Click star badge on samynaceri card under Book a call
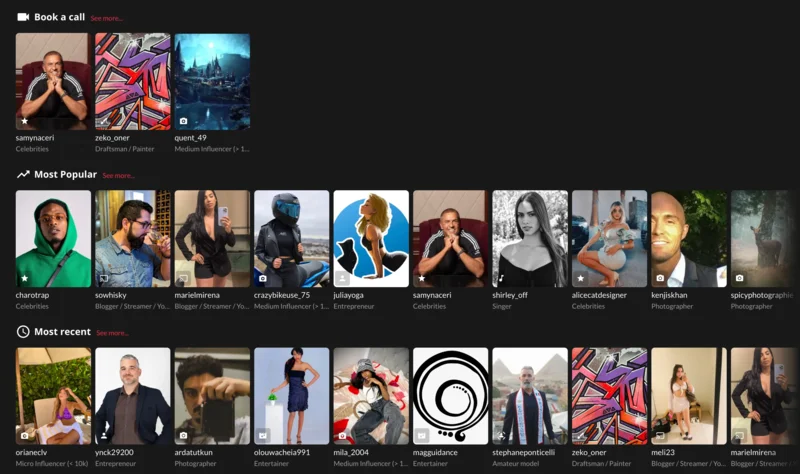Image resolution: width=800 pixels, height=474 pixels. 24,121
